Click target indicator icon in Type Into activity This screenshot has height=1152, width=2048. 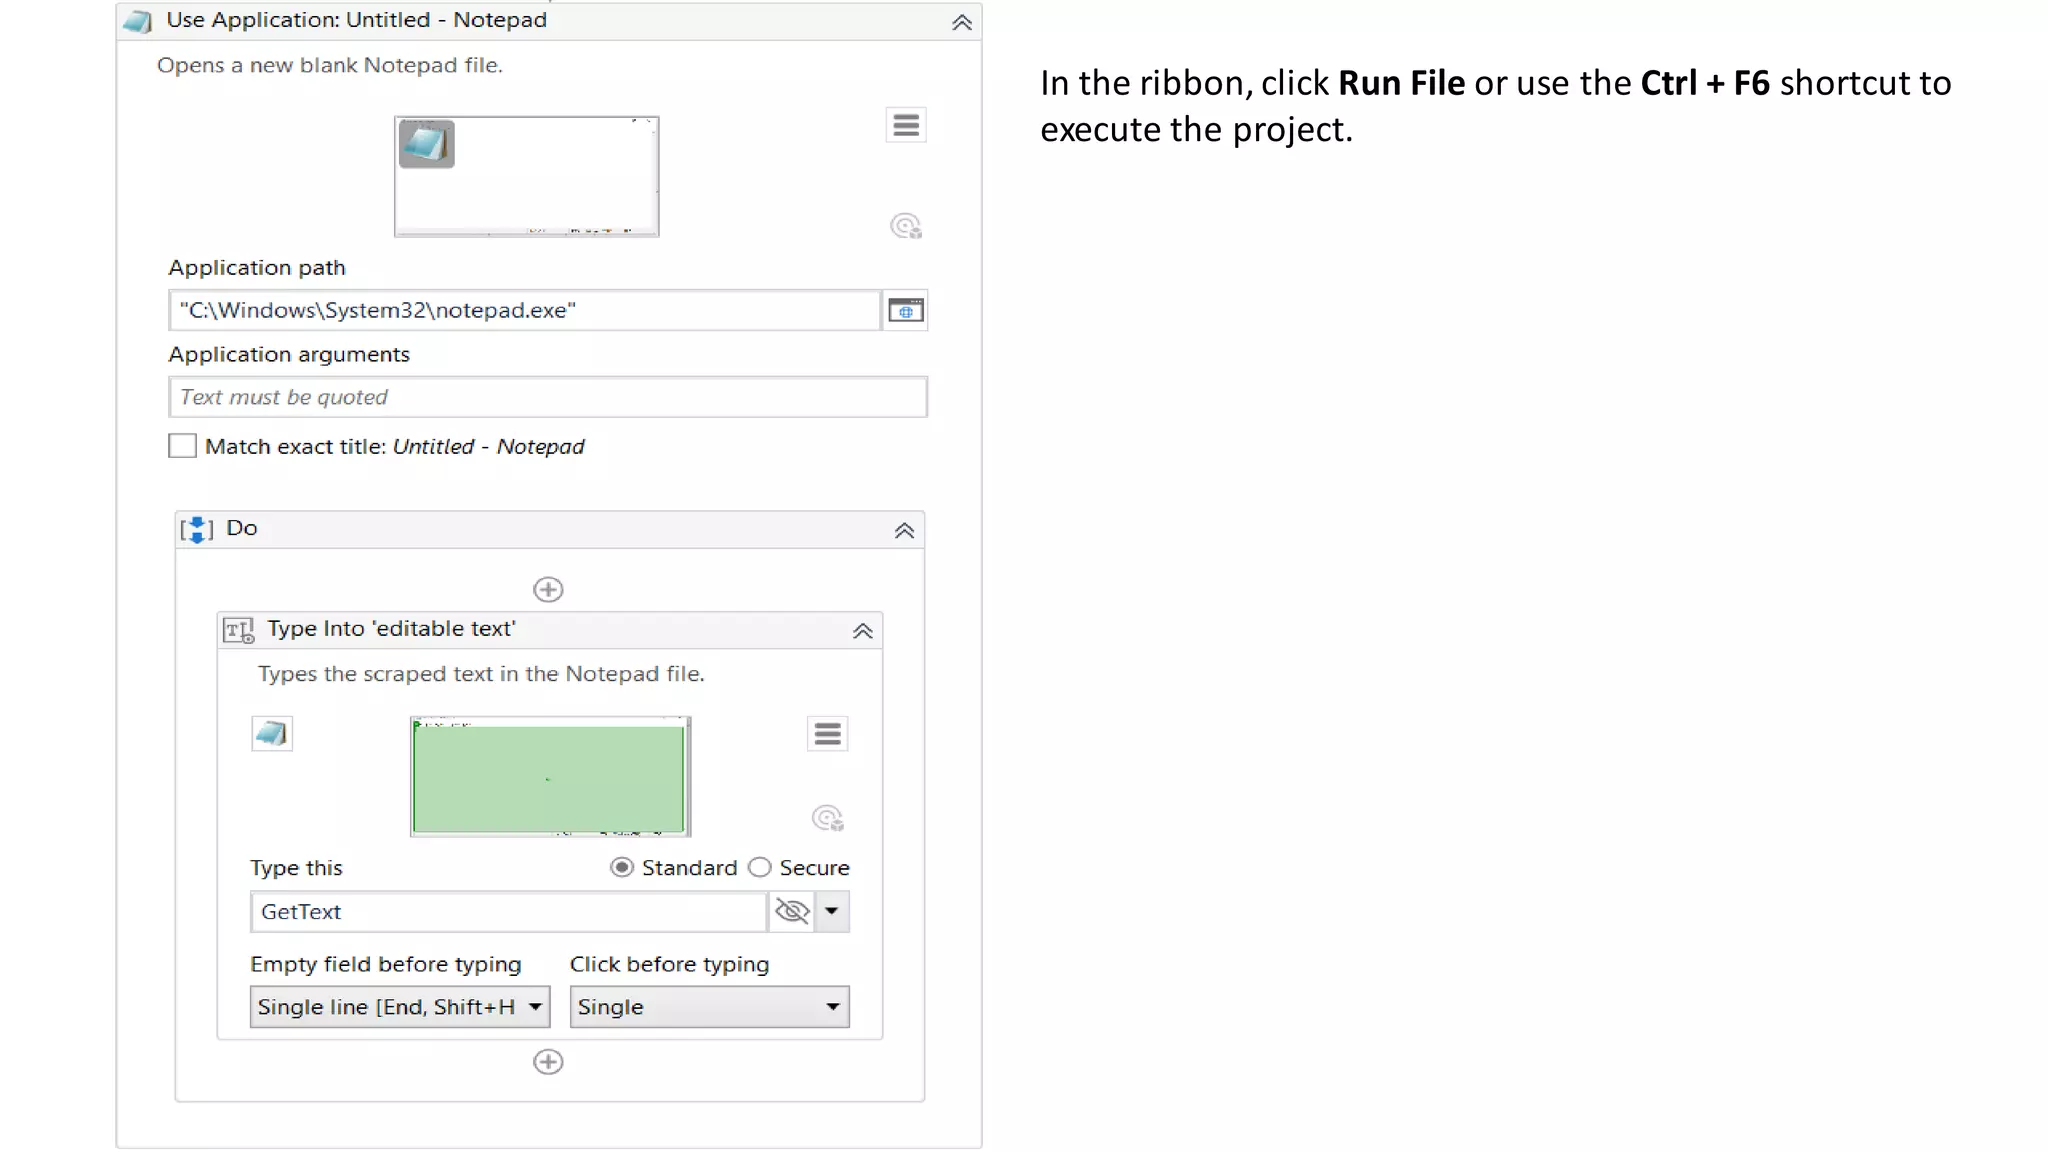827,818
